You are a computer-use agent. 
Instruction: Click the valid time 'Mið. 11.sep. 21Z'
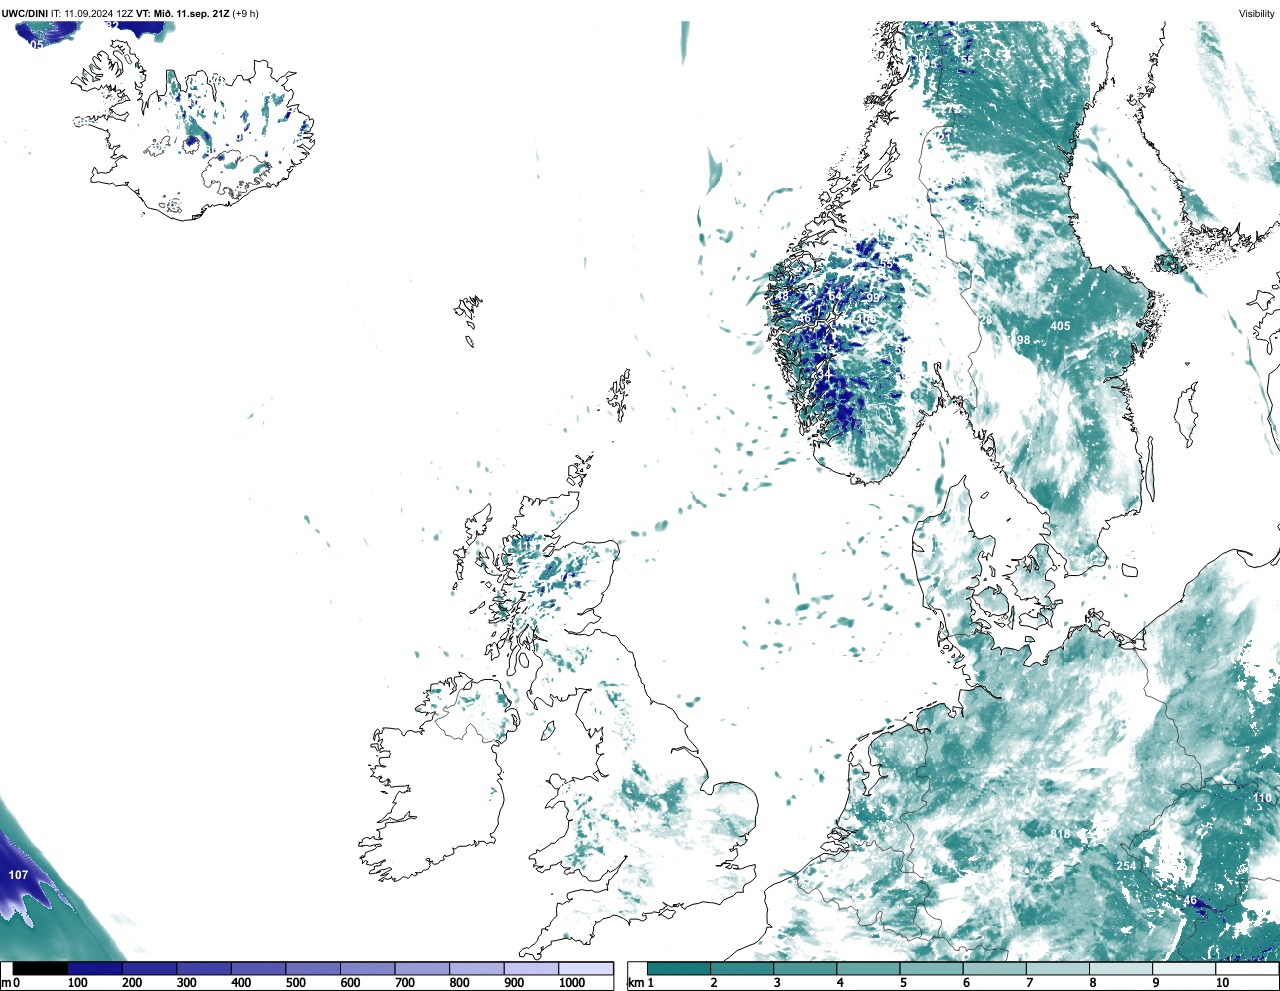point(191,14)
